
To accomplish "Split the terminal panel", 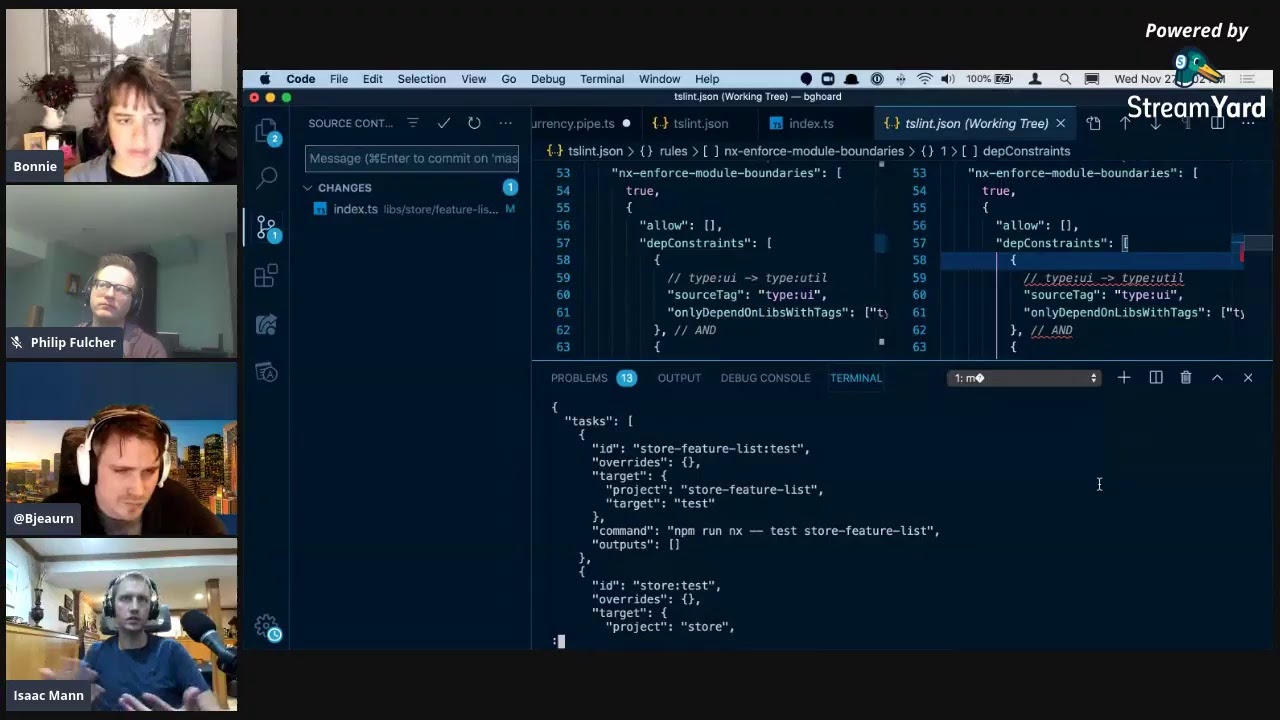I will pos(1156,377).
